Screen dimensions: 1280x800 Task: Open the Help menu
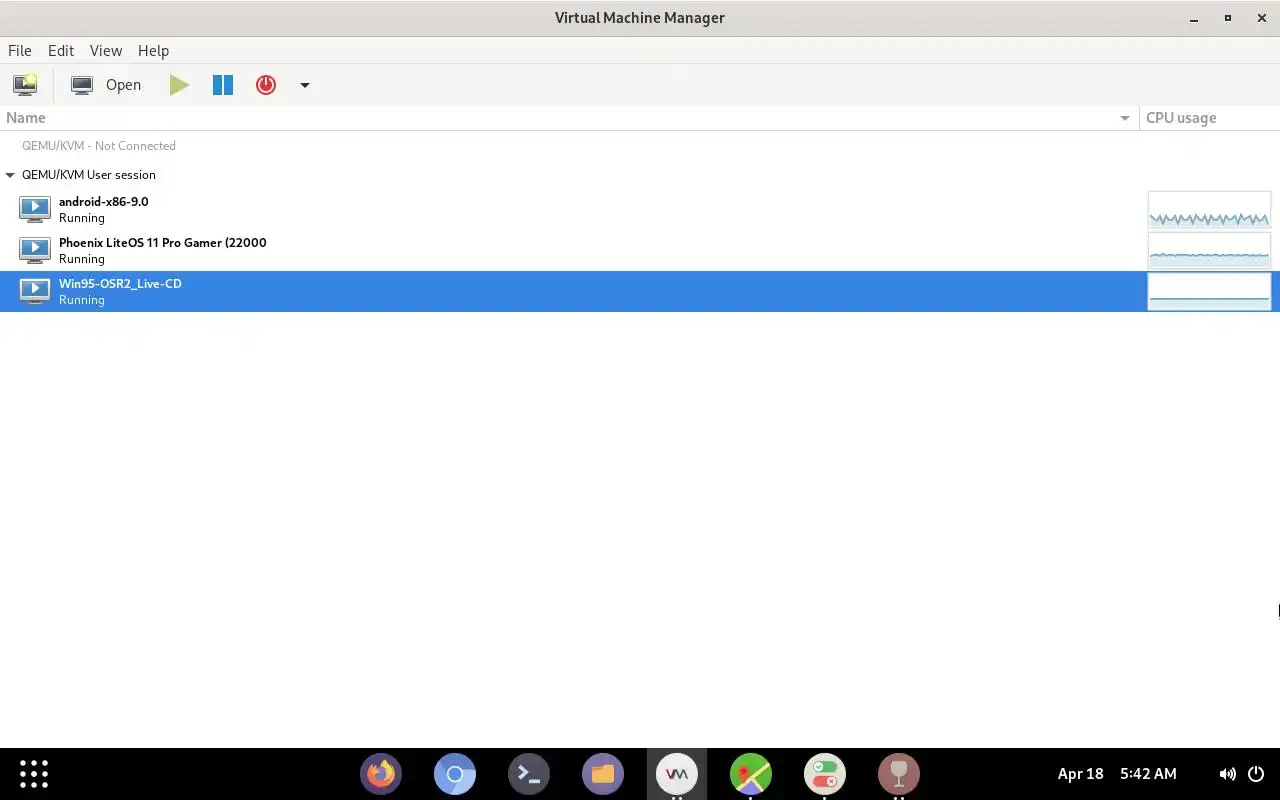coord(153,50)
